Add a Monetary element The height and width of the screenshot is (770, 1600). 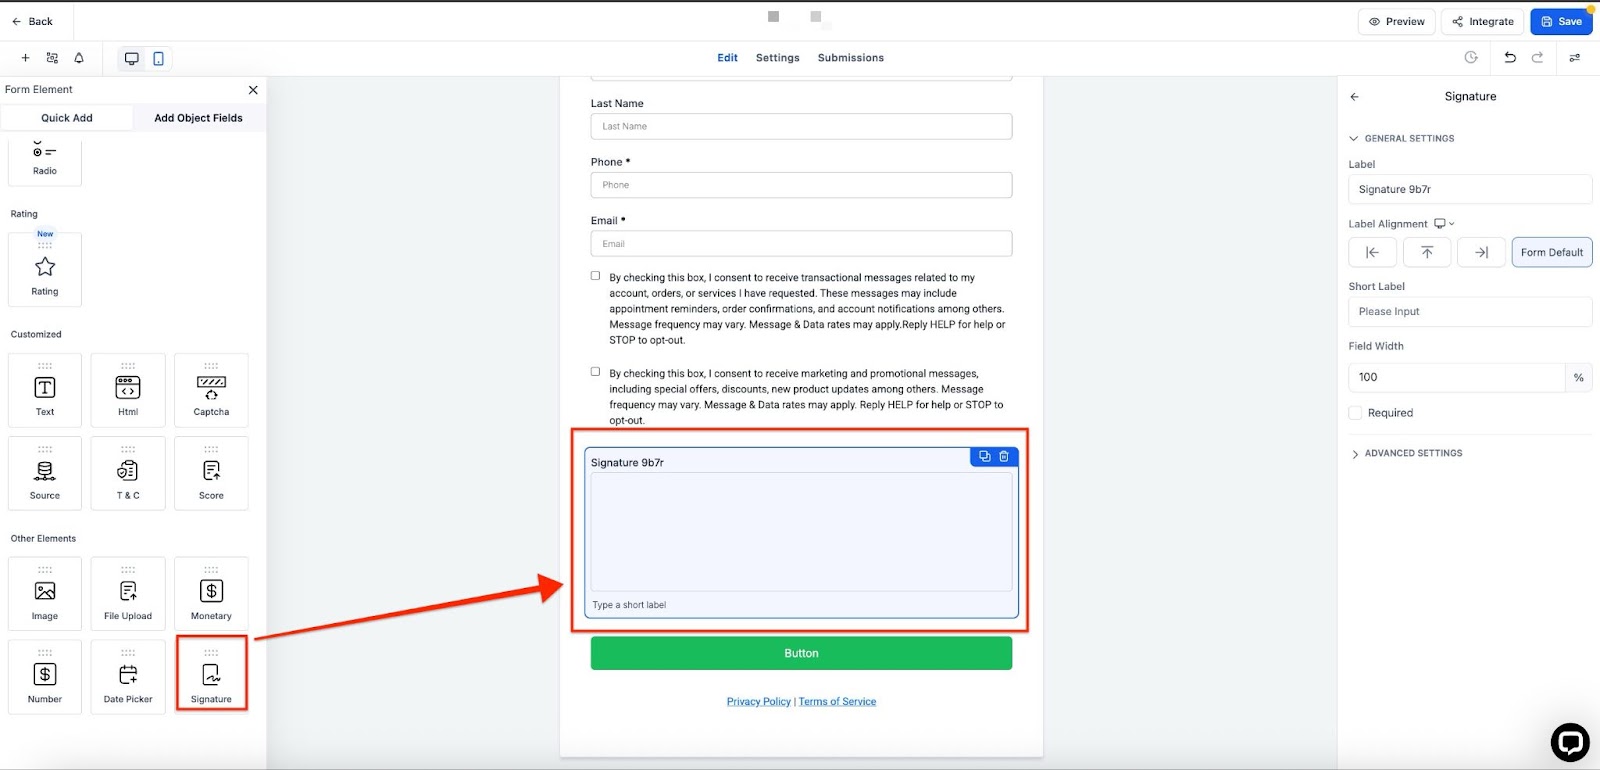211,594
